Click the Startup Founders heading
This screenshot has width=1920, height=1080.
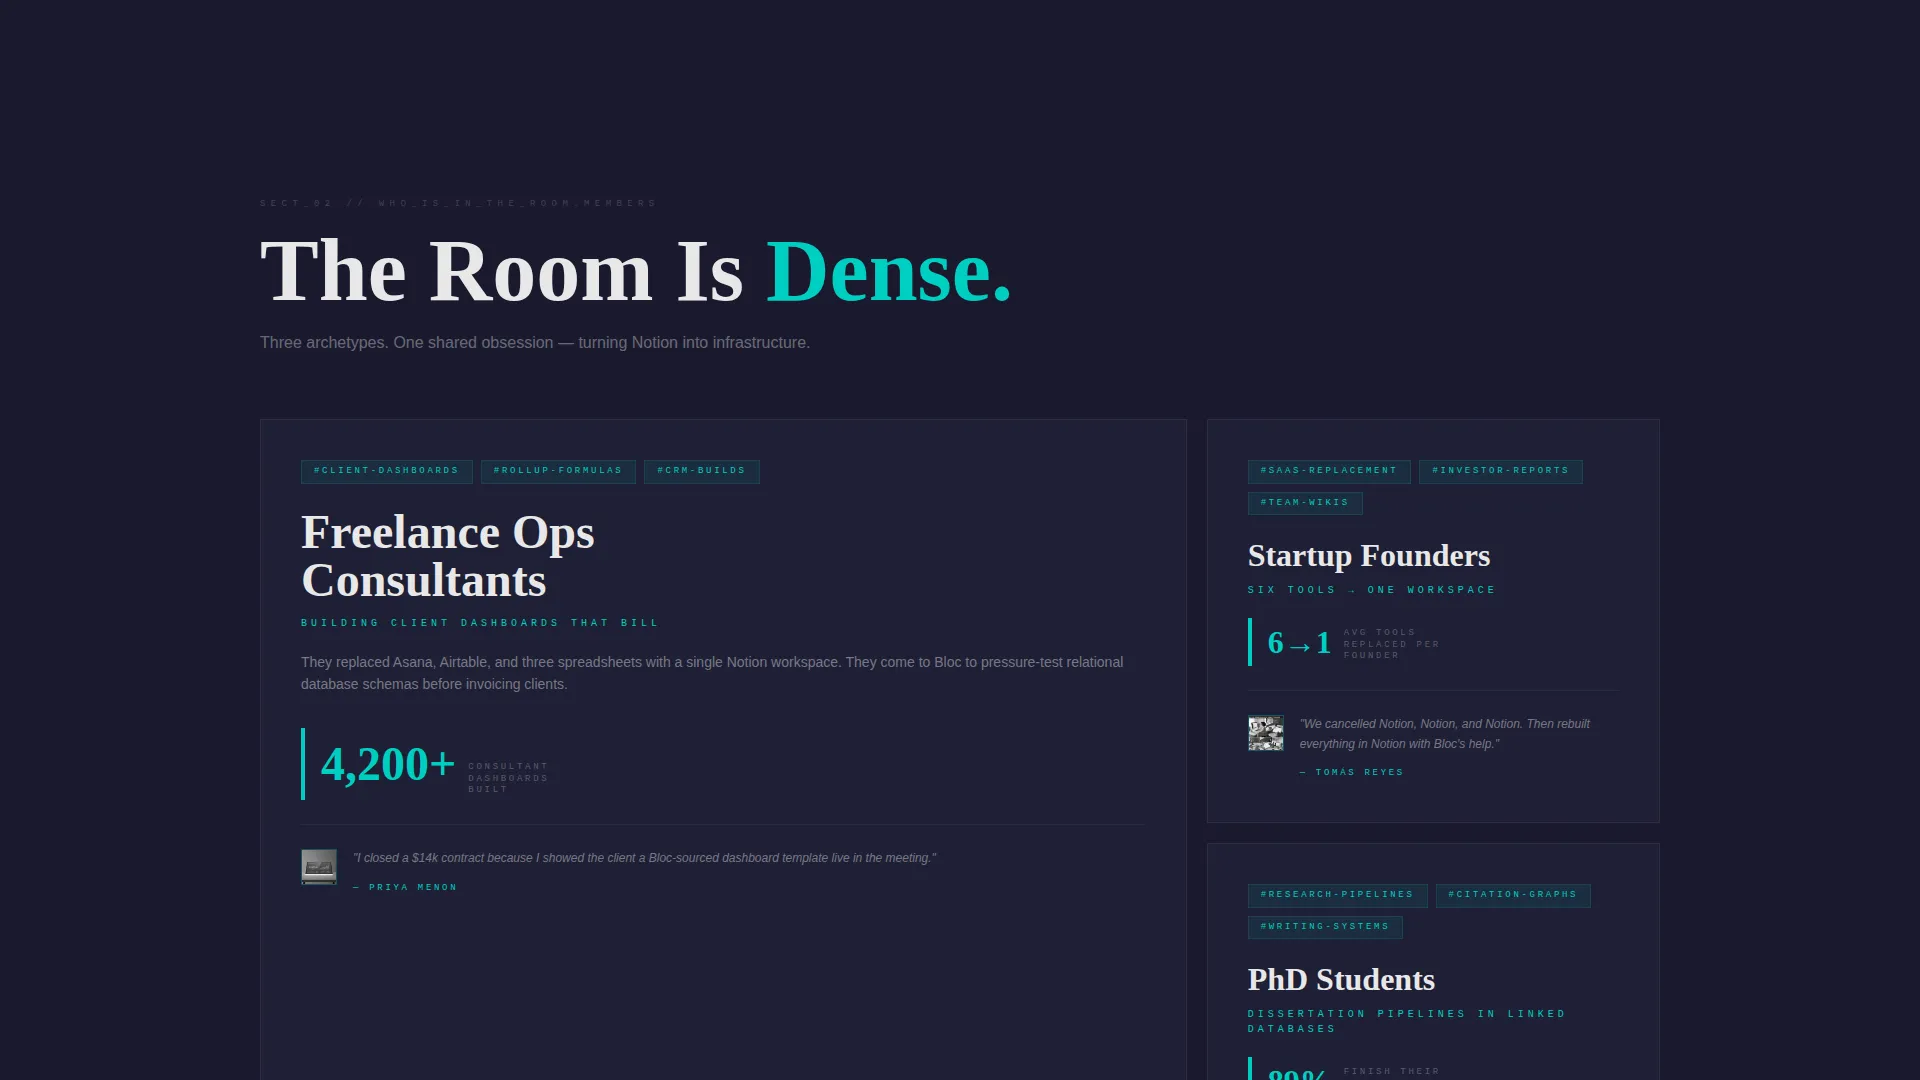[x=1369, y=556]
